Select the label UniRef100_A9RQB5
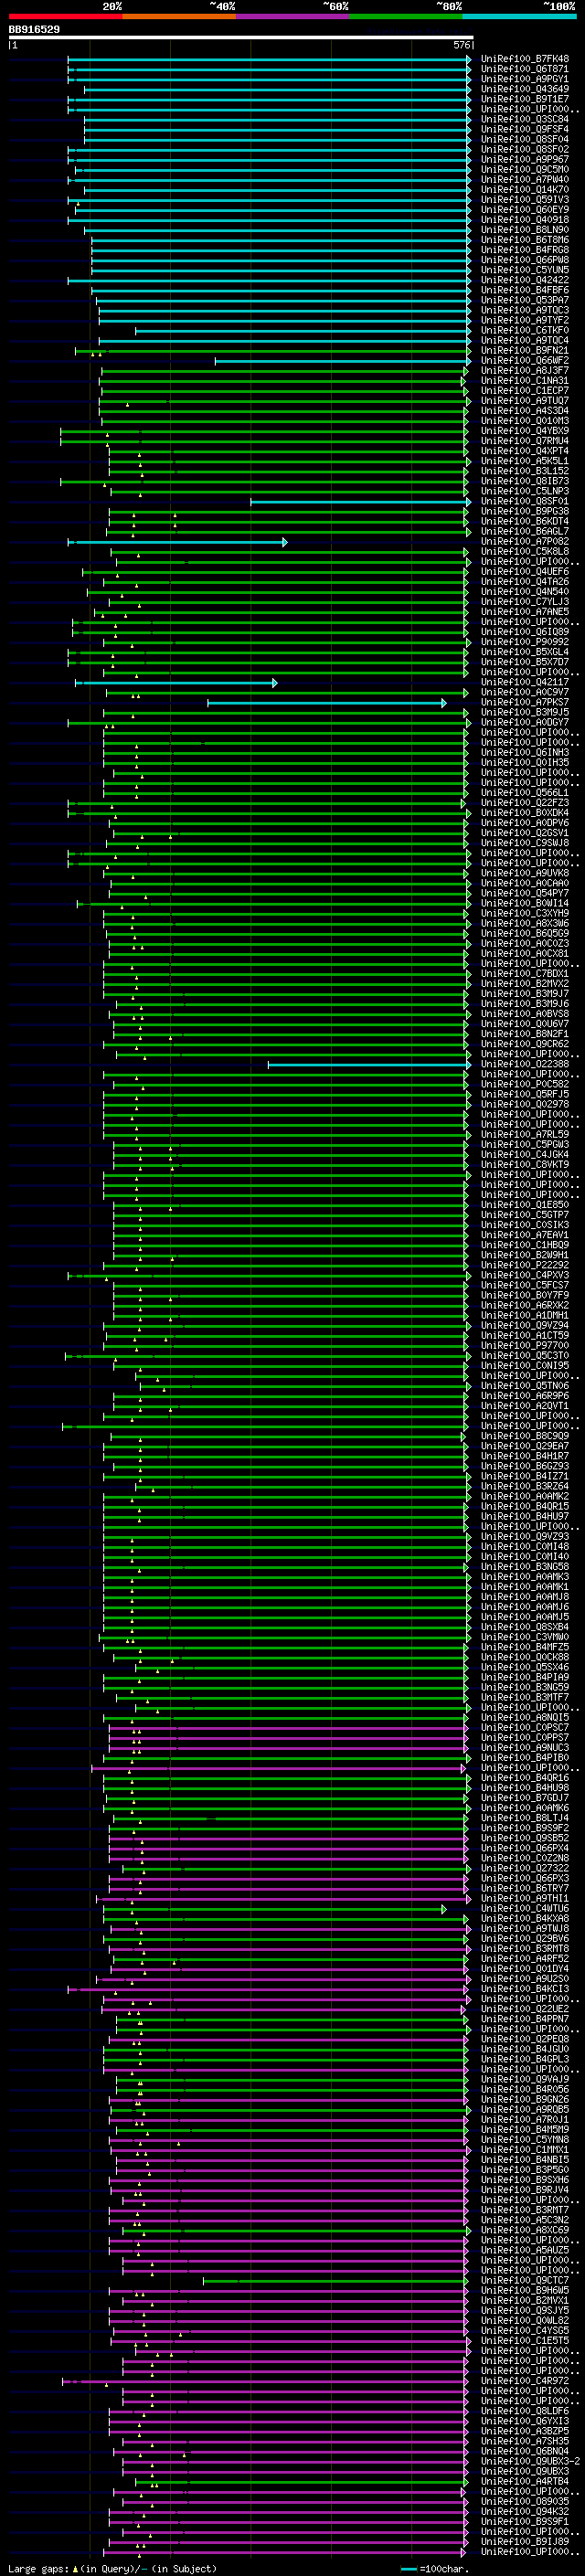585x2576 pixels. click(x=525, y=2109)
